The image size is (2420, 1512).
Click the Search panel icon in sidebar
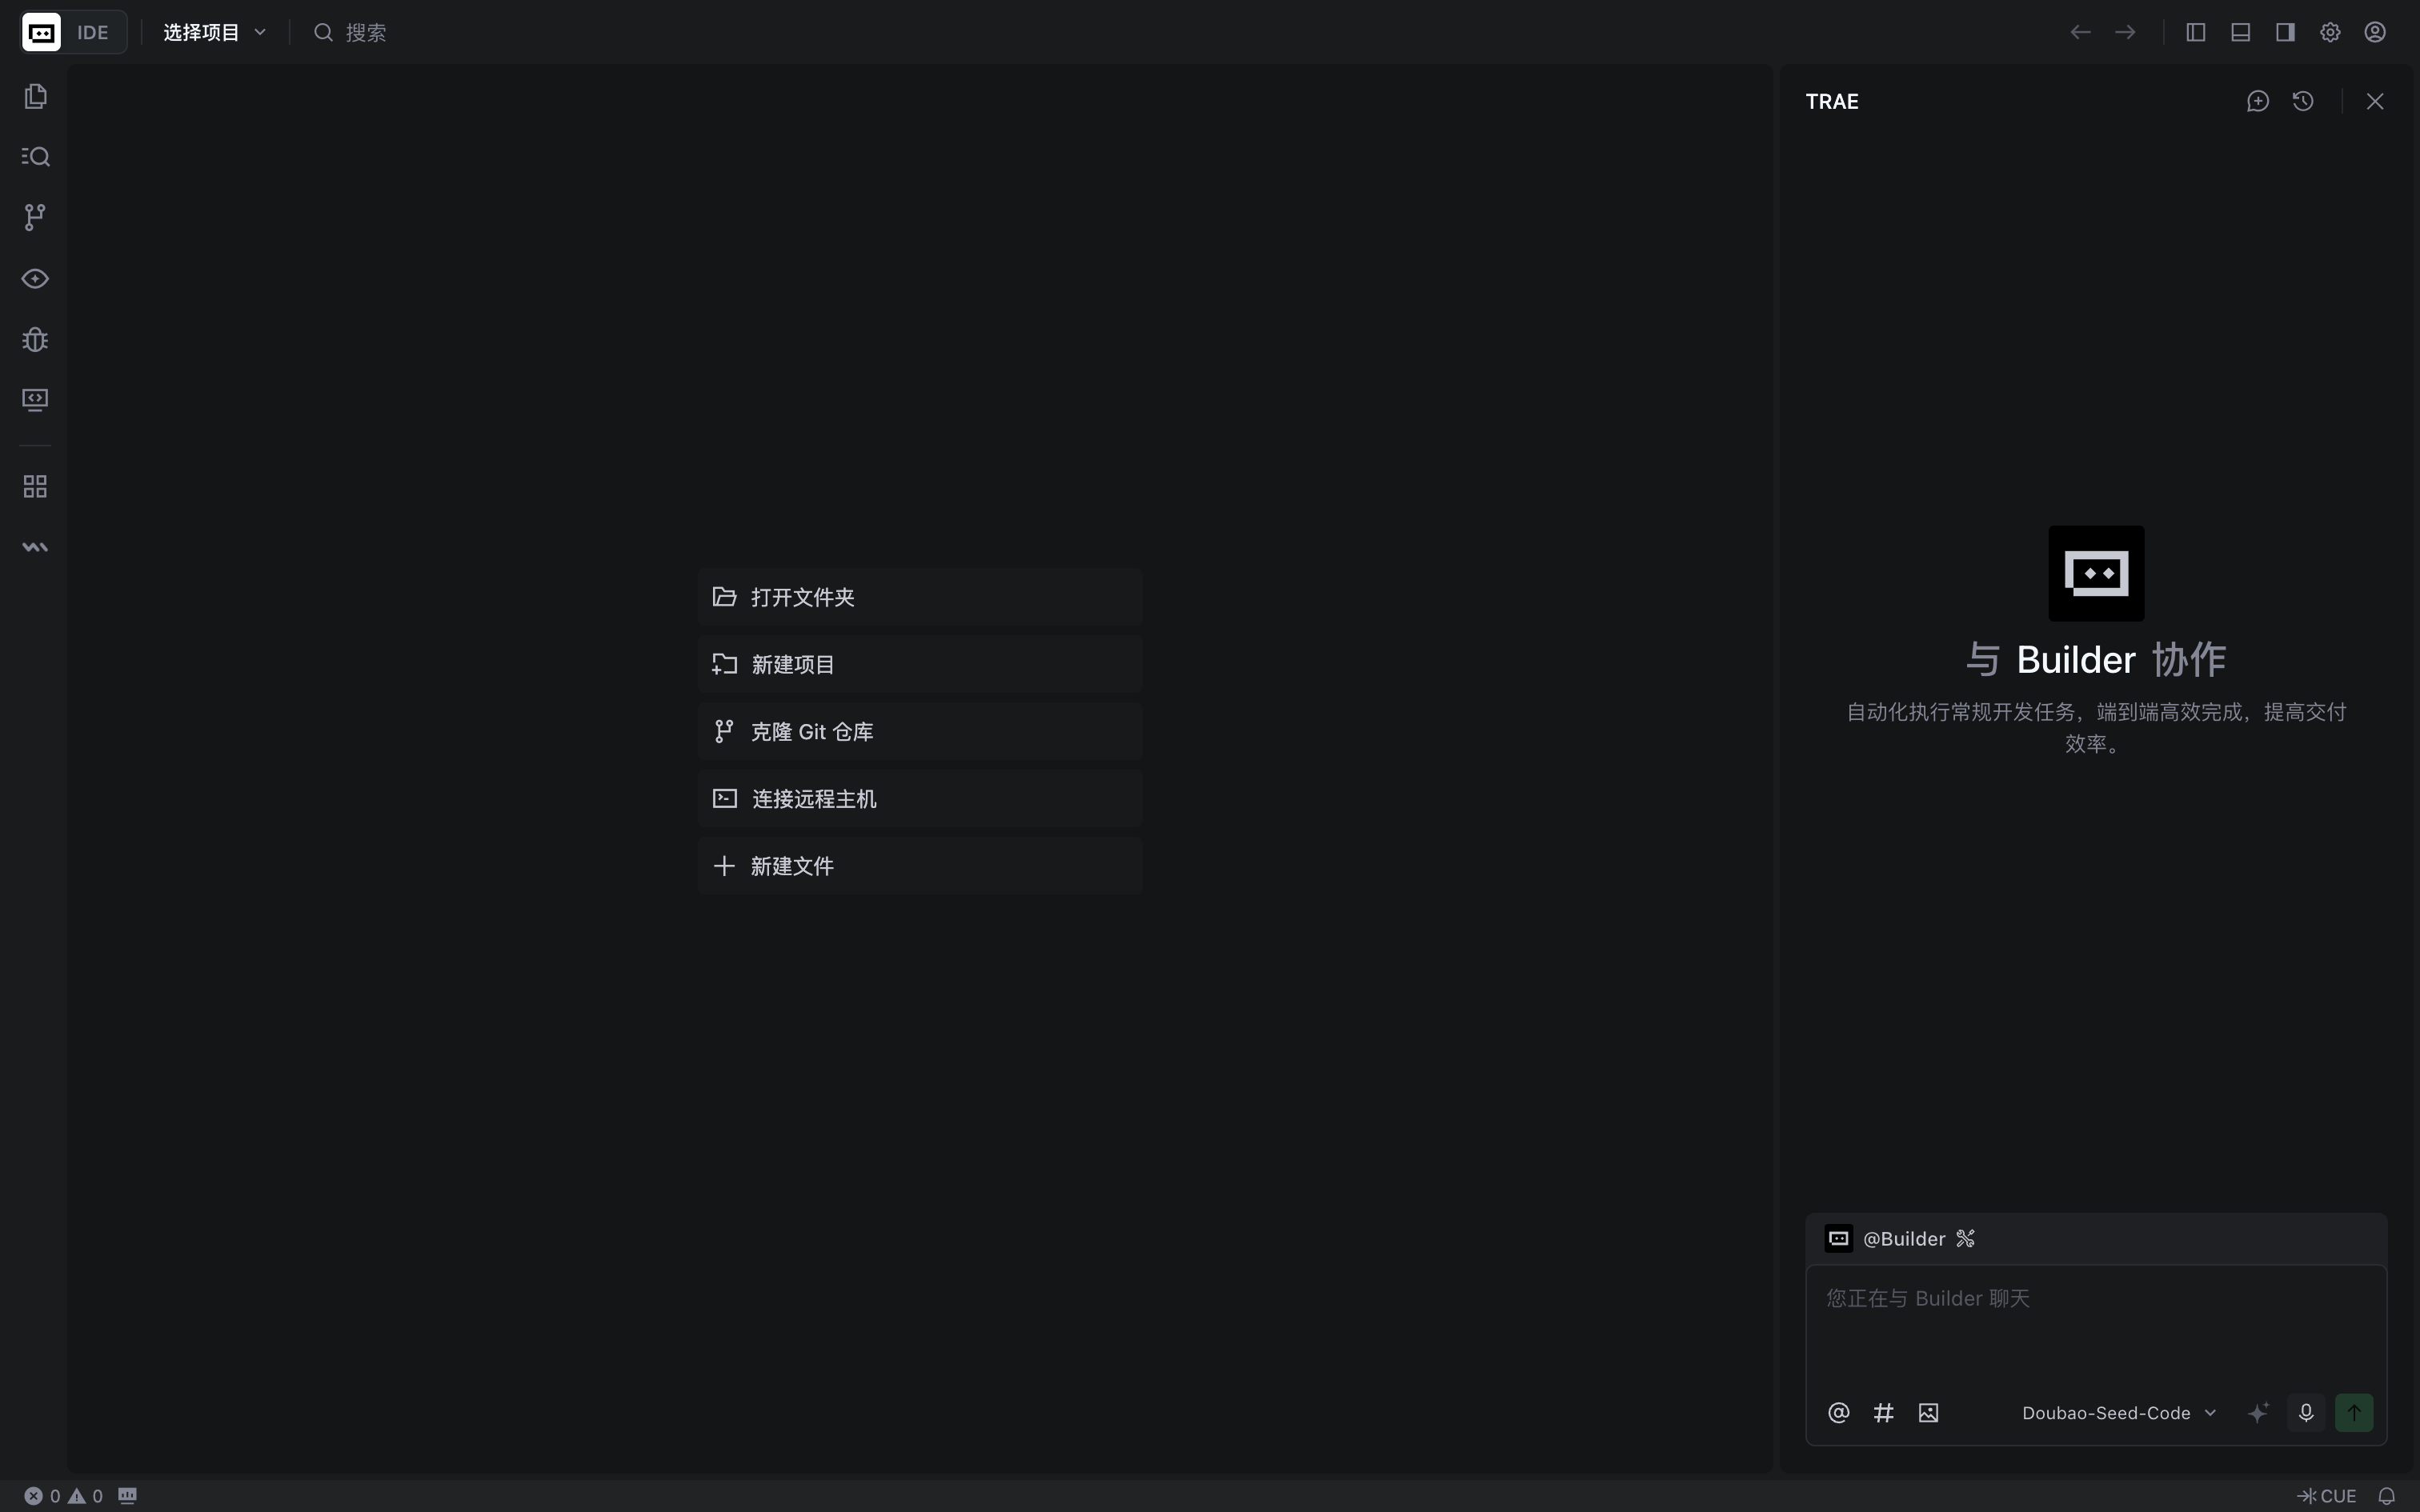coord(35,157)
